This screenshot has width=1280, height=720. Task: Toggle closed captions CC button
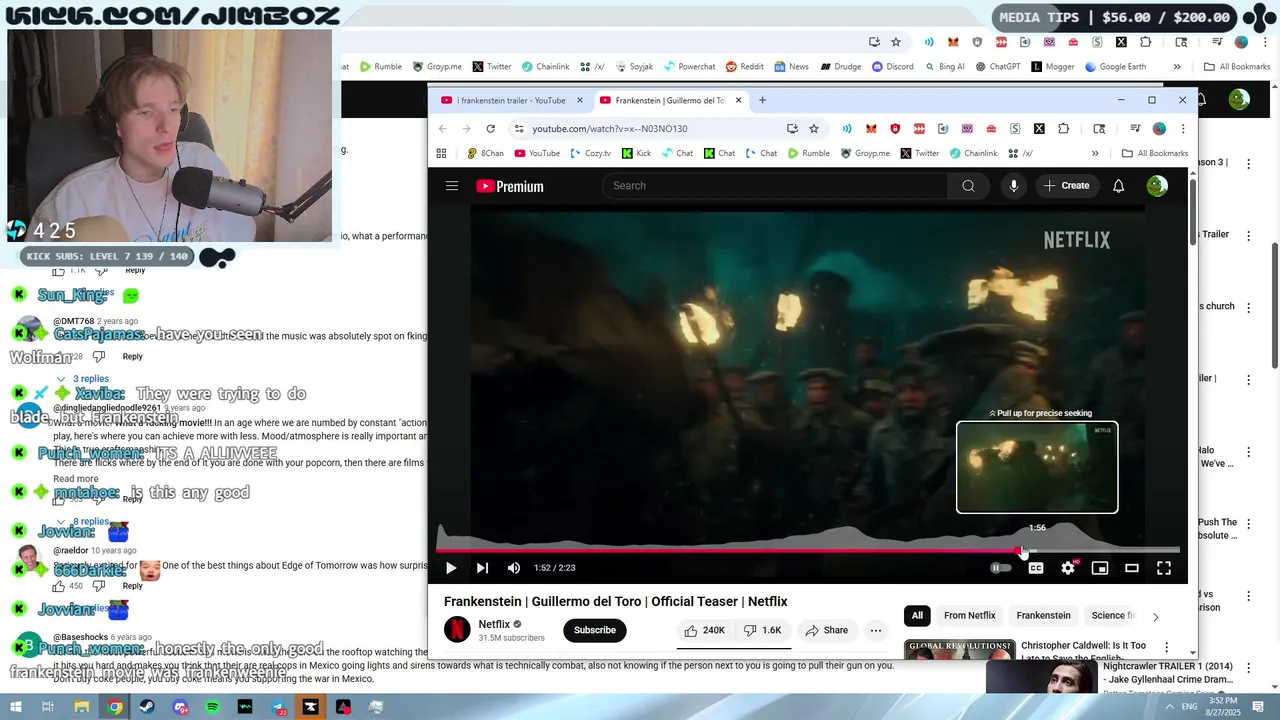point(1036,568)
